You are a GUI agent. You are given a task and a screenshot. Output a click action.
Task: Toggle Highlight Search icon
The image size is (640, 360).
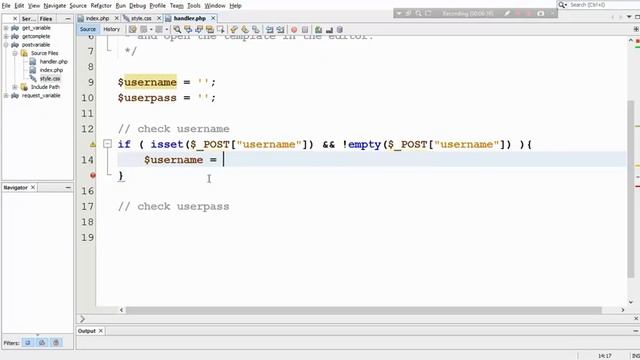click(210, 29)
